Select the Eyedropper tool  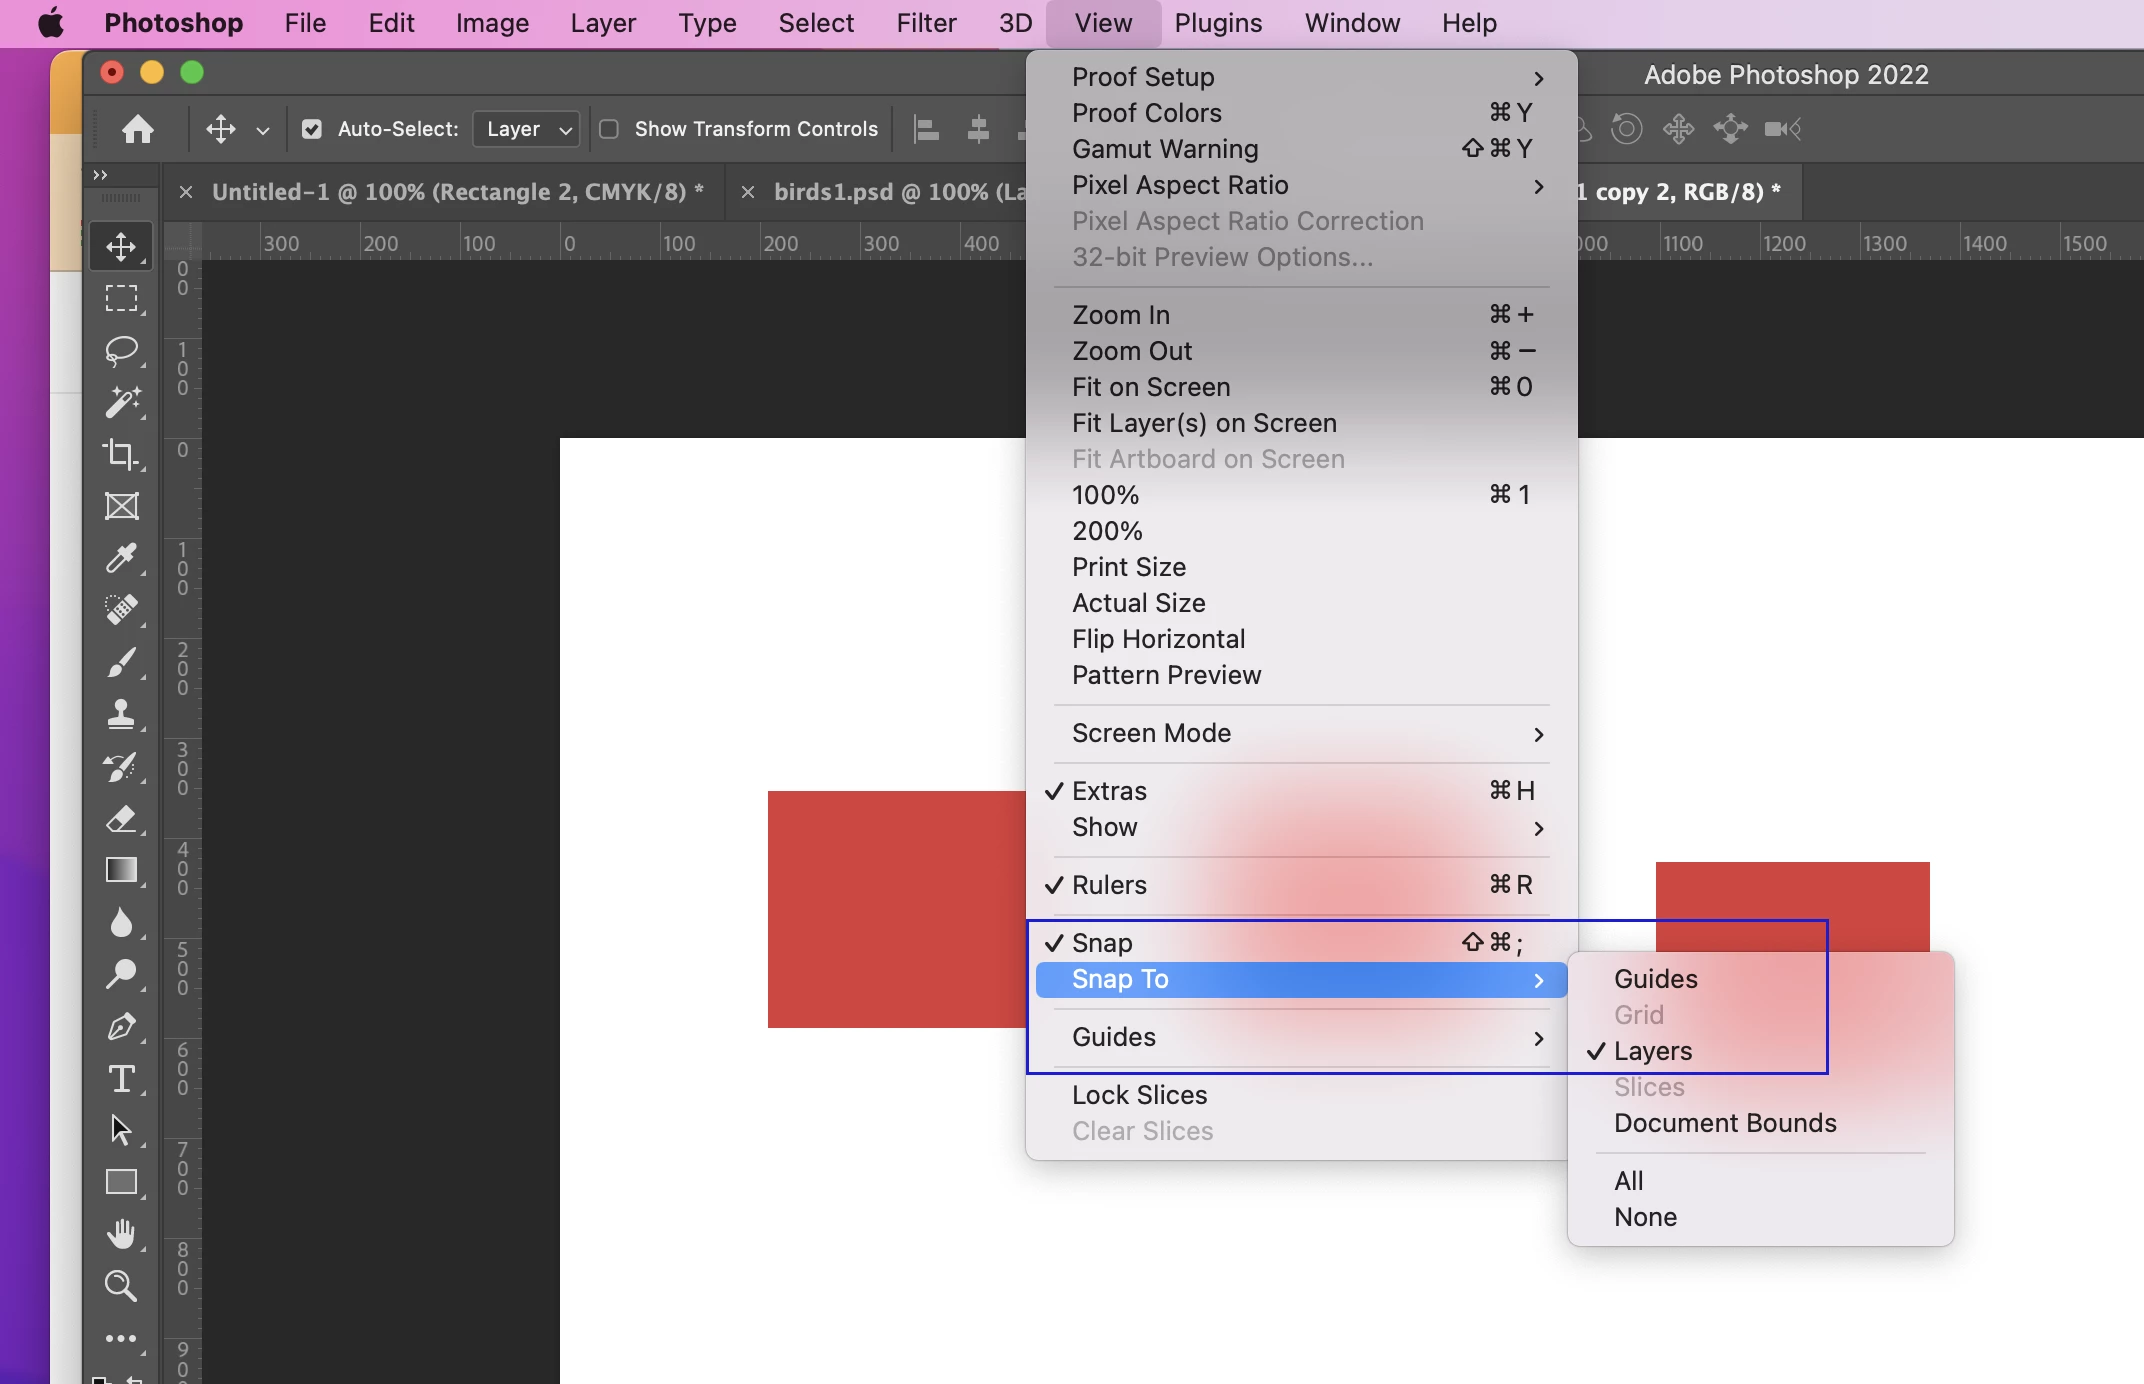tap(121, 558)
